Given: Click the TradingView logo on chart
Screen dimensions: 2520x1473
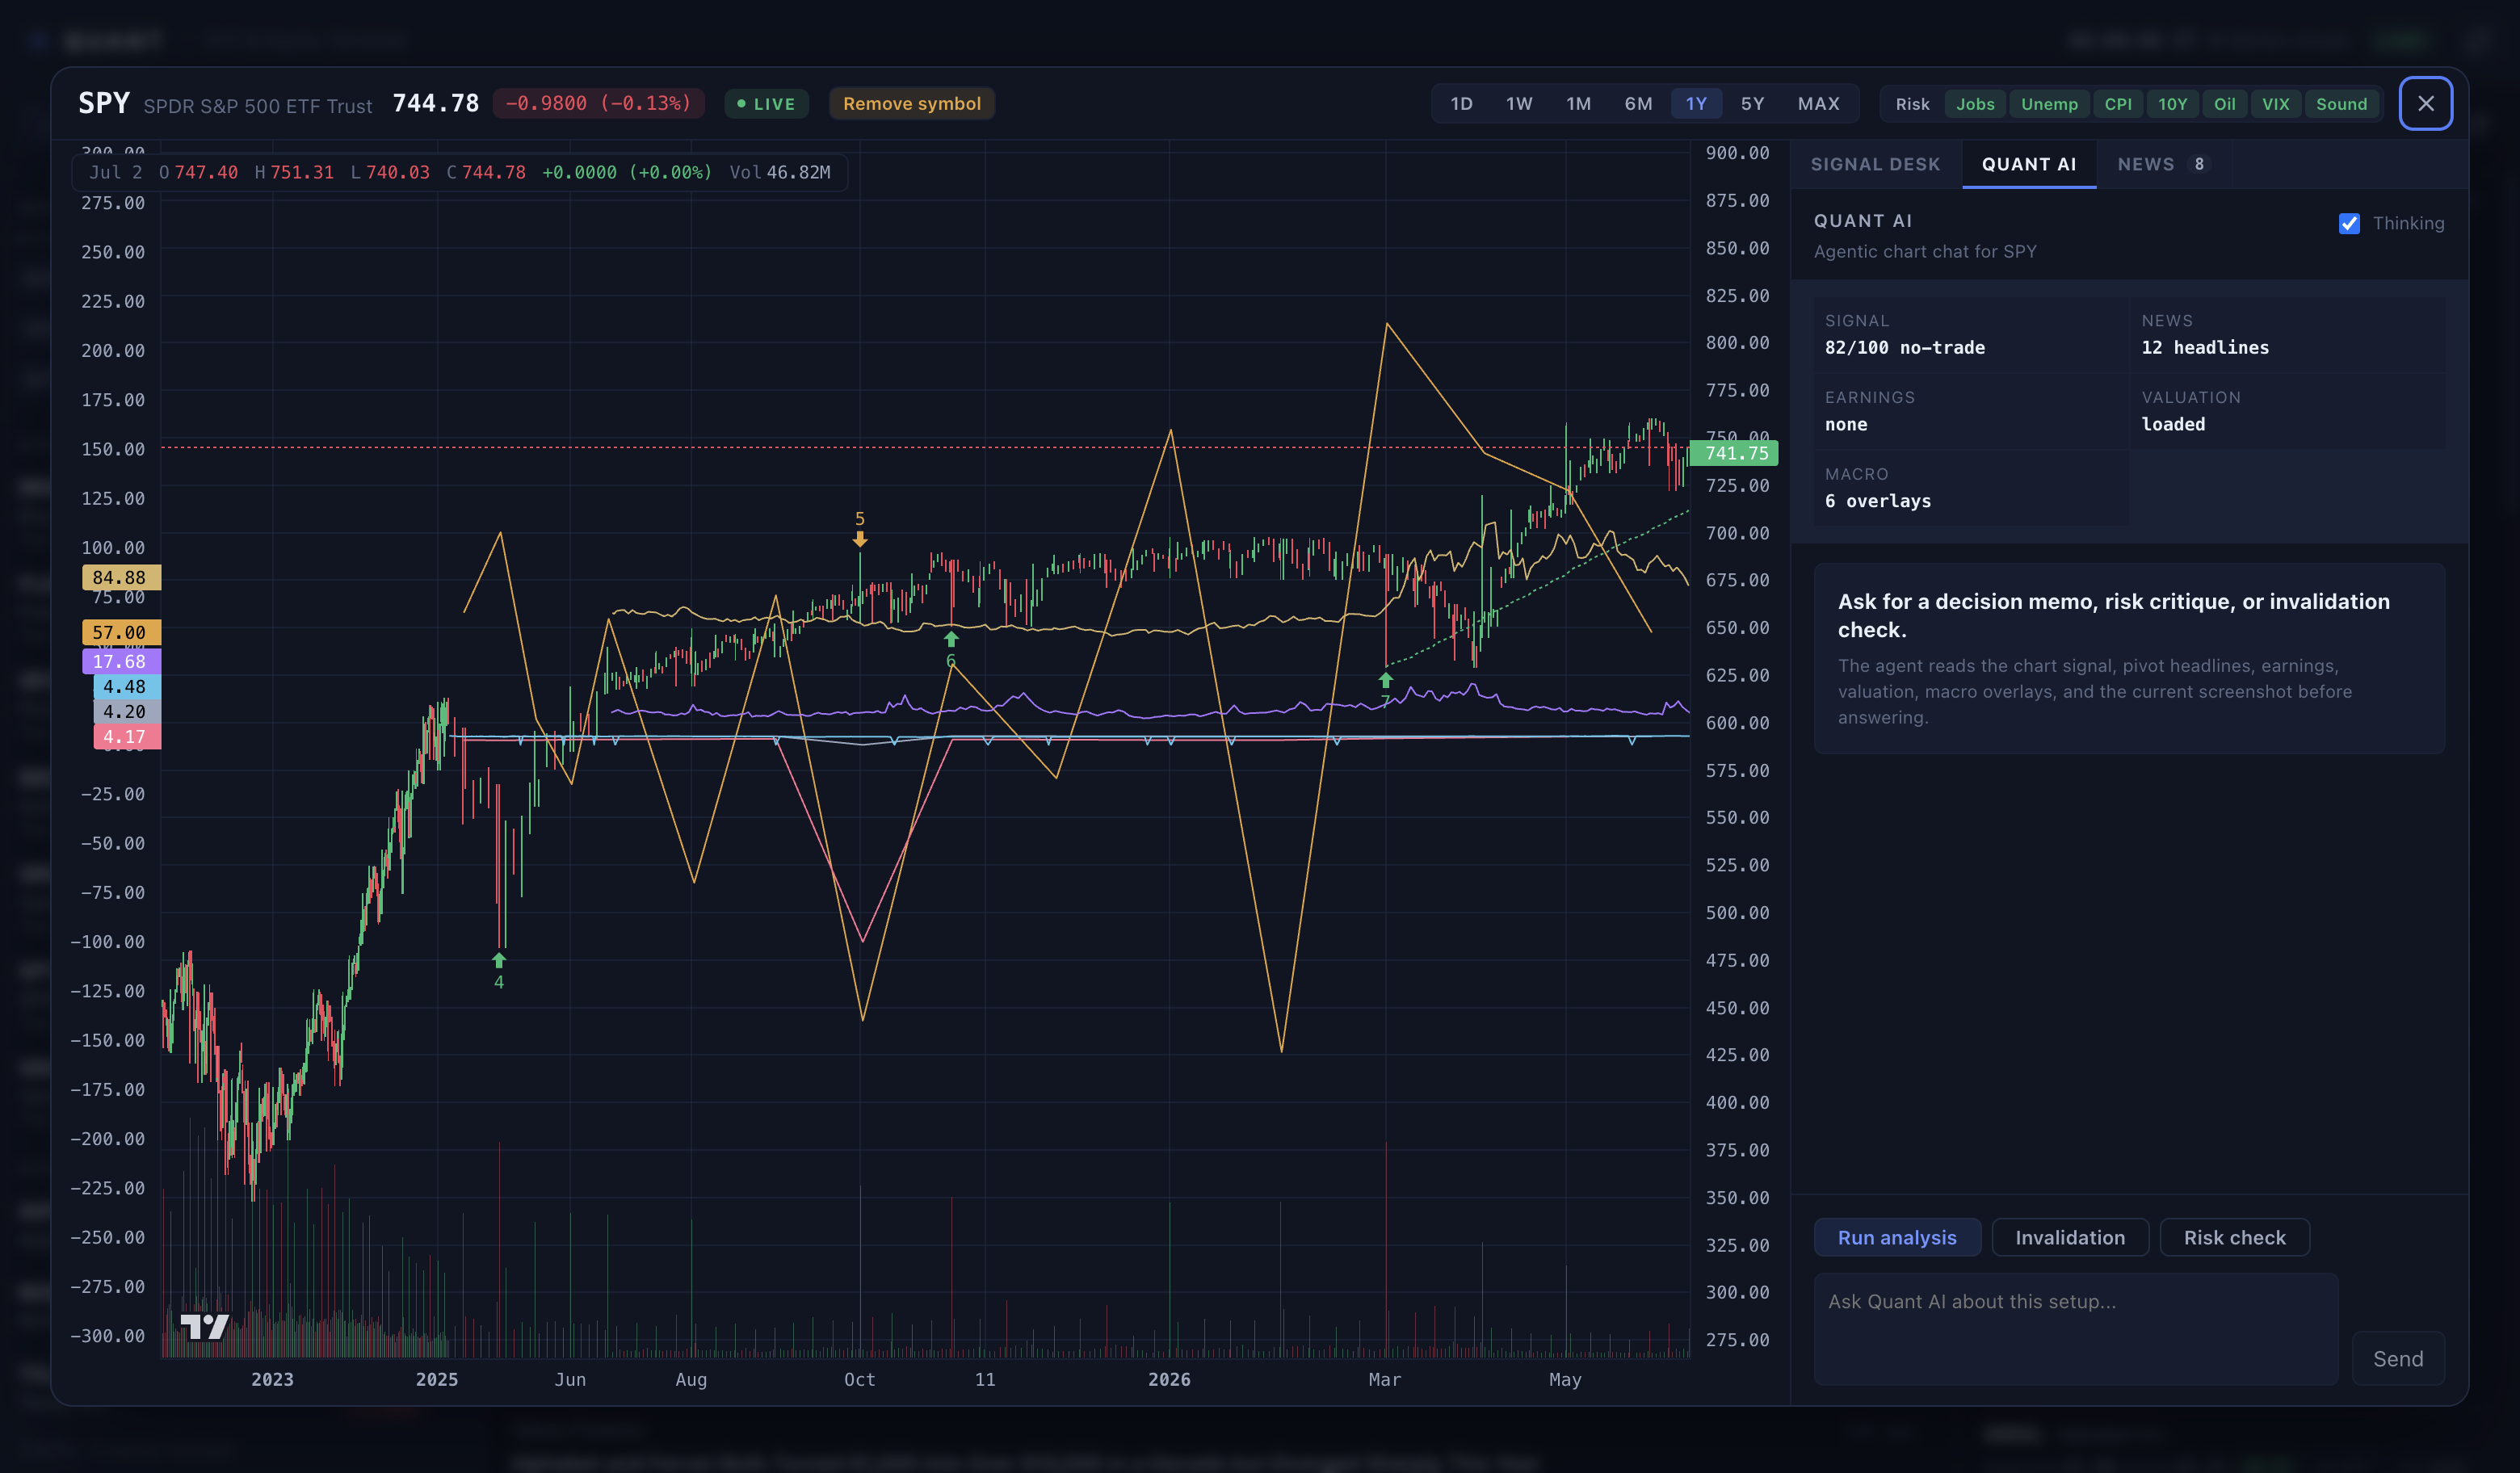Looking at the screenshot, I should (x=205, y=1326).
